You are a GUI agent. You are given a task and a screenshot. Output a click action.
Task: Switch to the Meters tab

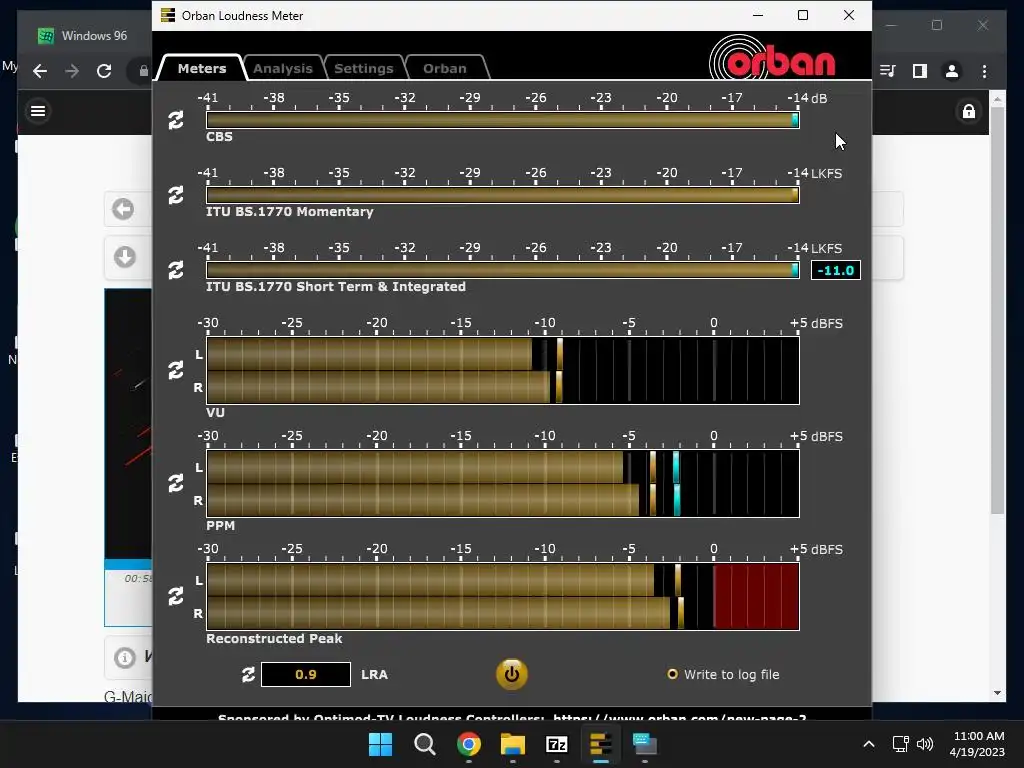(x=202, y=68)
